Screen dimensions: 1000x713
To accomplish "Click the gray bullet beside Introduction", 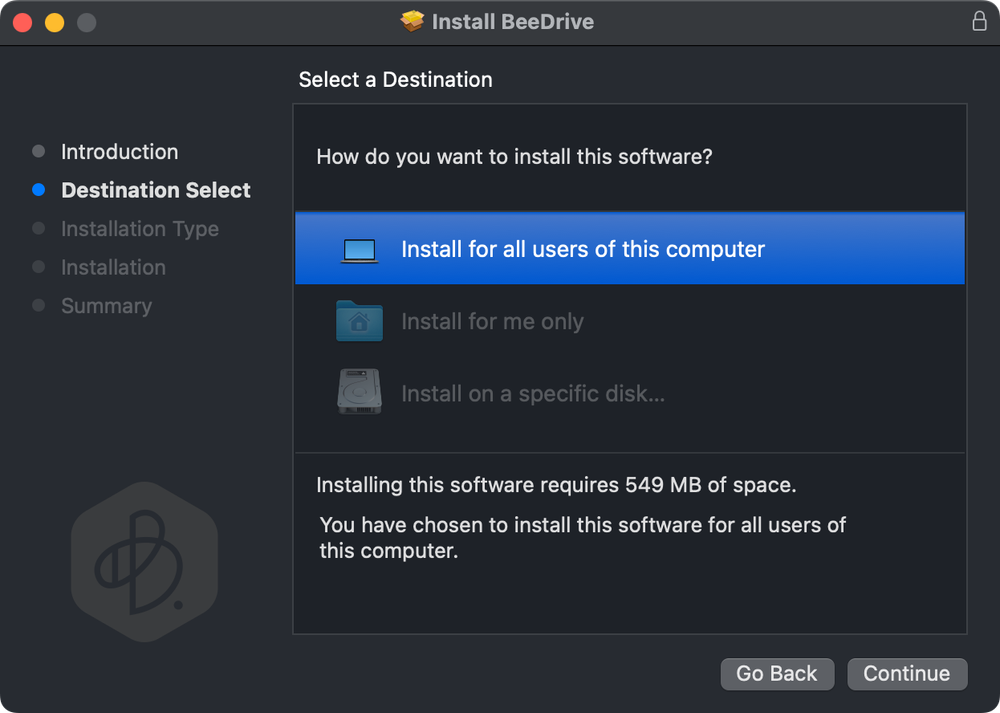I will click(38, 151).
